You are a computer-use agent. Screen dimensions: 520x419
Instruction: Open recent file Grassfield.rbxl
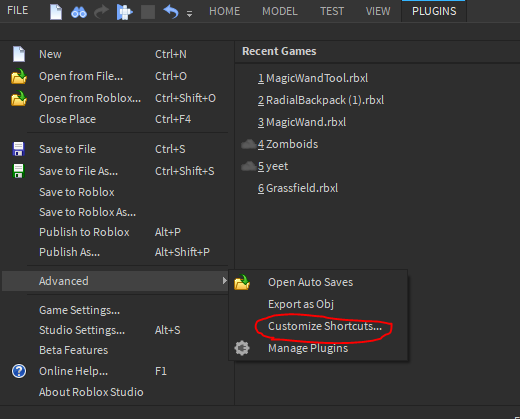298,188
